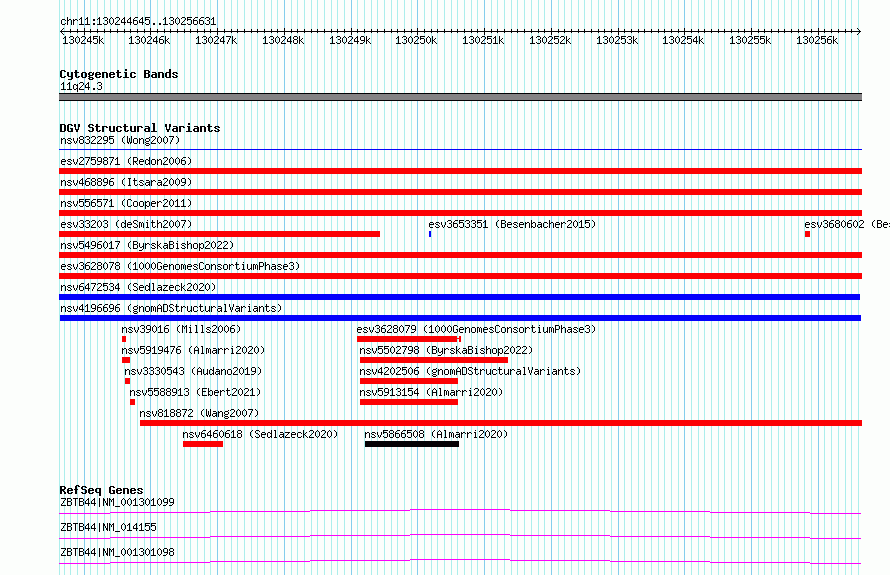The width and height of the screenshot is (890, 575).
Task: Open the nsv5588913 (Ebert2021) variant label
Action: (x=195, y=392)
